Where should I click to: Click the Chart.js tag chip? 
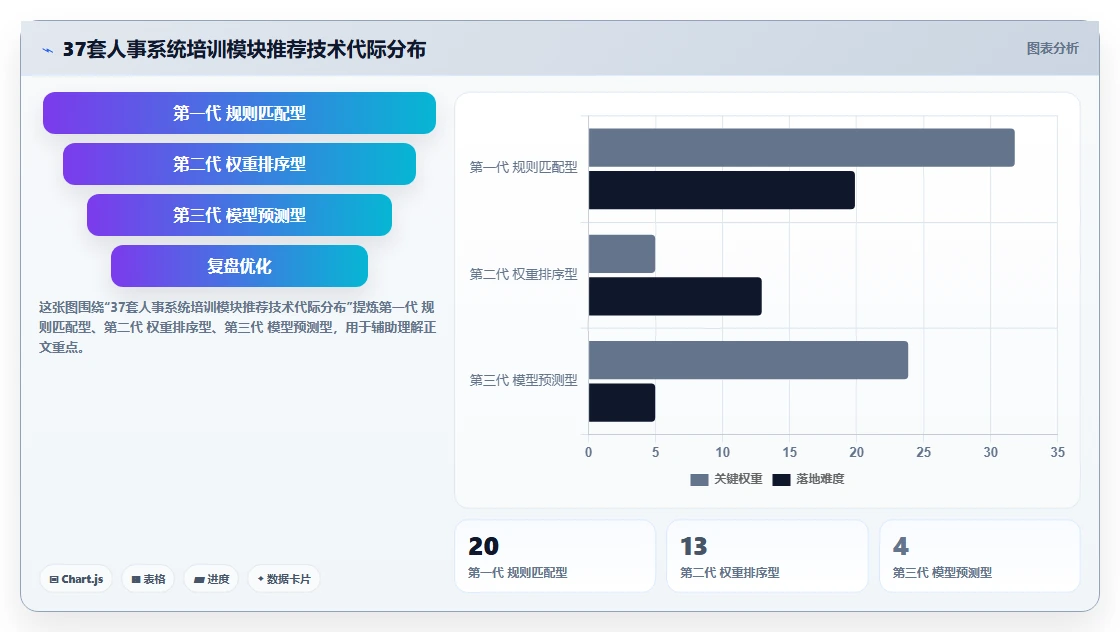point(76,579)
